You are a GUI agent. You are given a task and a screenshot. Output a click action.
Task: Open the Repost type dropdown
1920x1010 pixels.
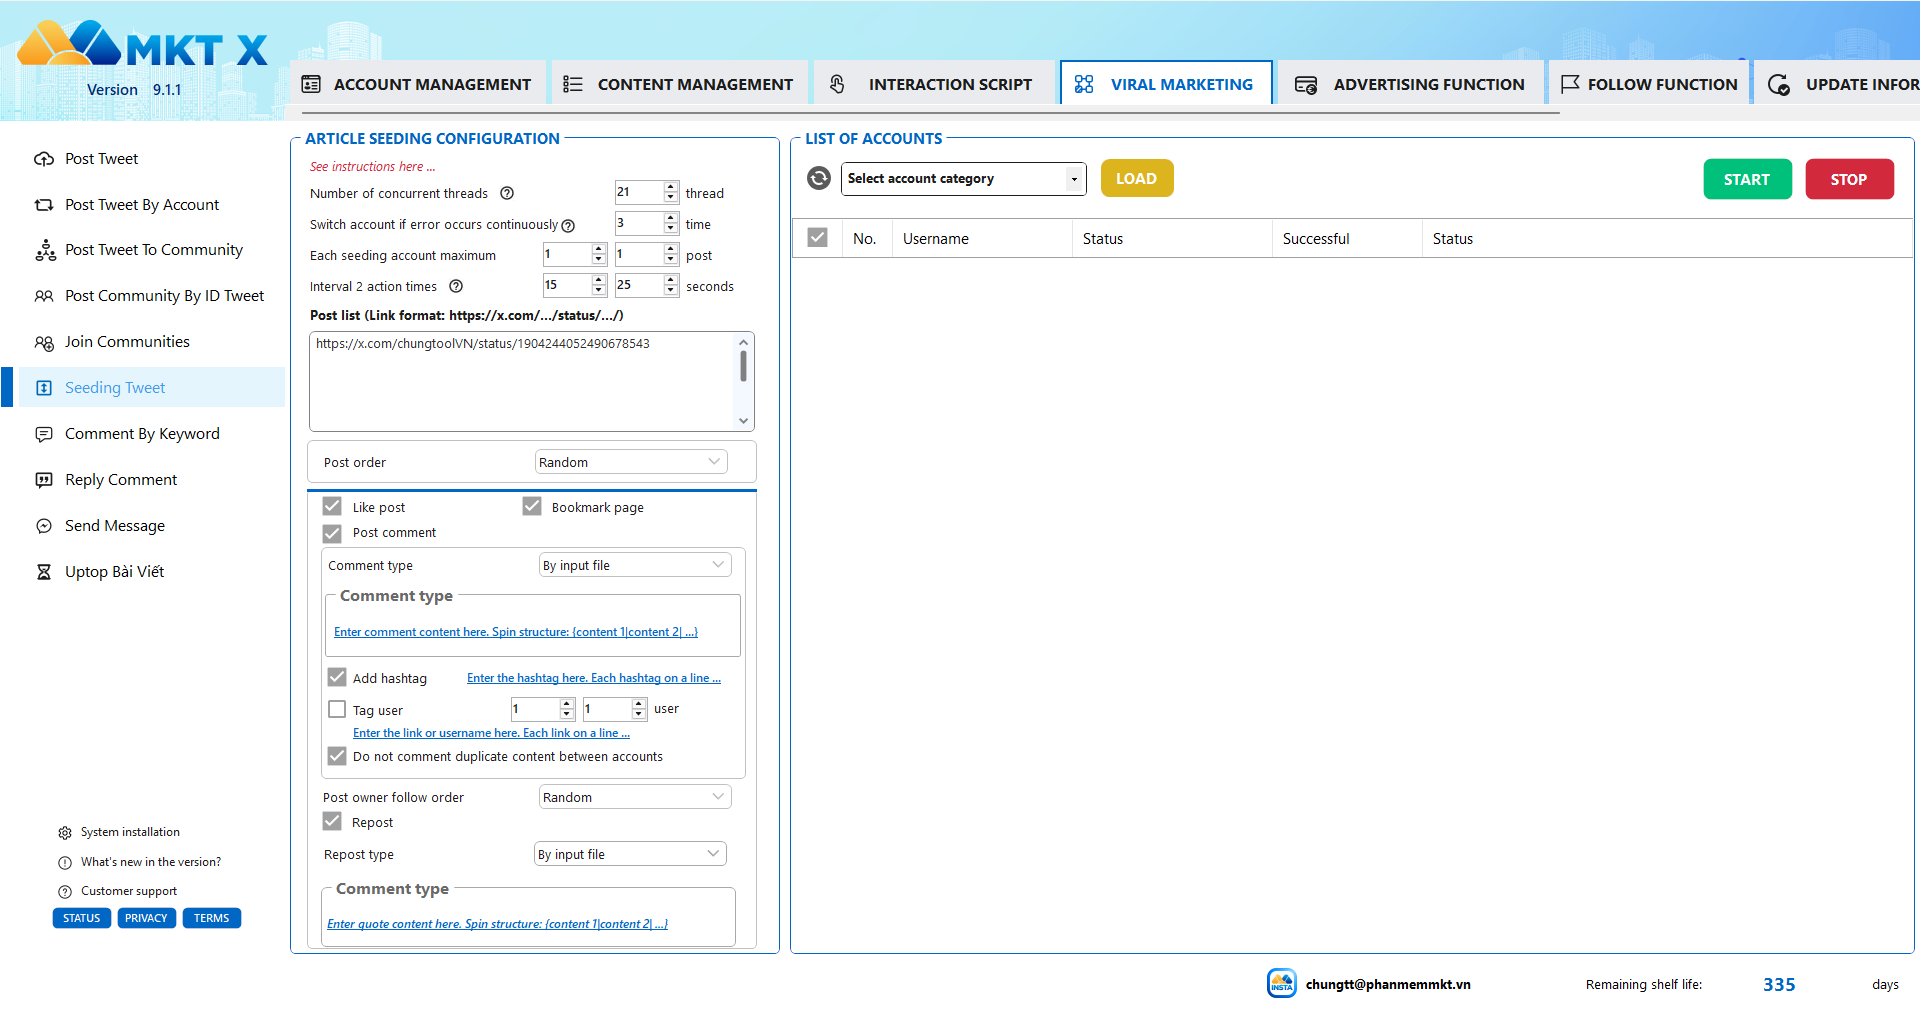coord(630,854)
